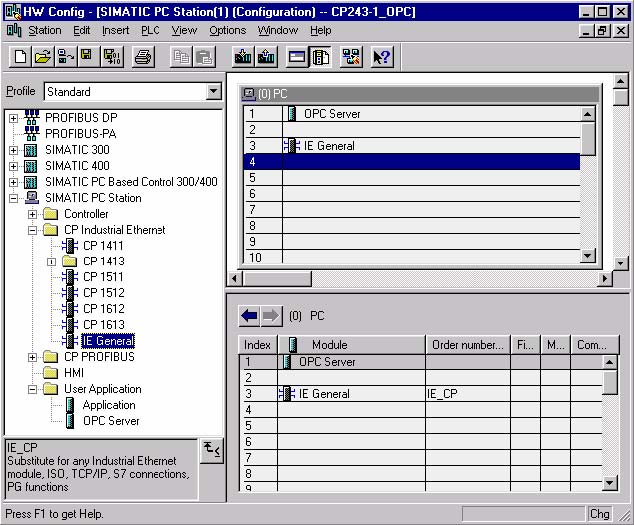Click the Open online station icon
634x525 pixels.
tap(65, 57)
